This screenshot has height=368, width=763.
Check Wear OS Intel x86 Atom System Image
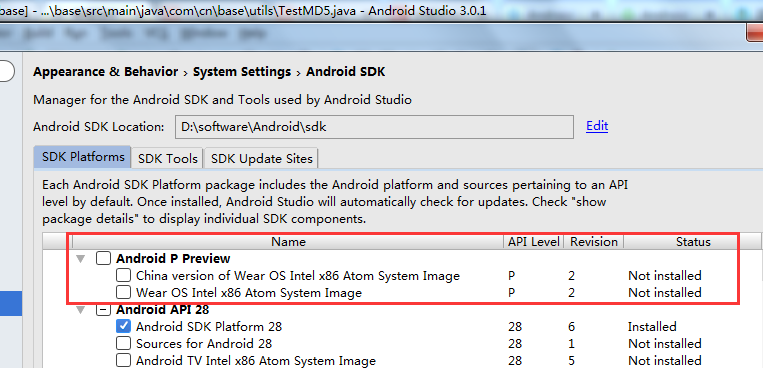[124, 293]
